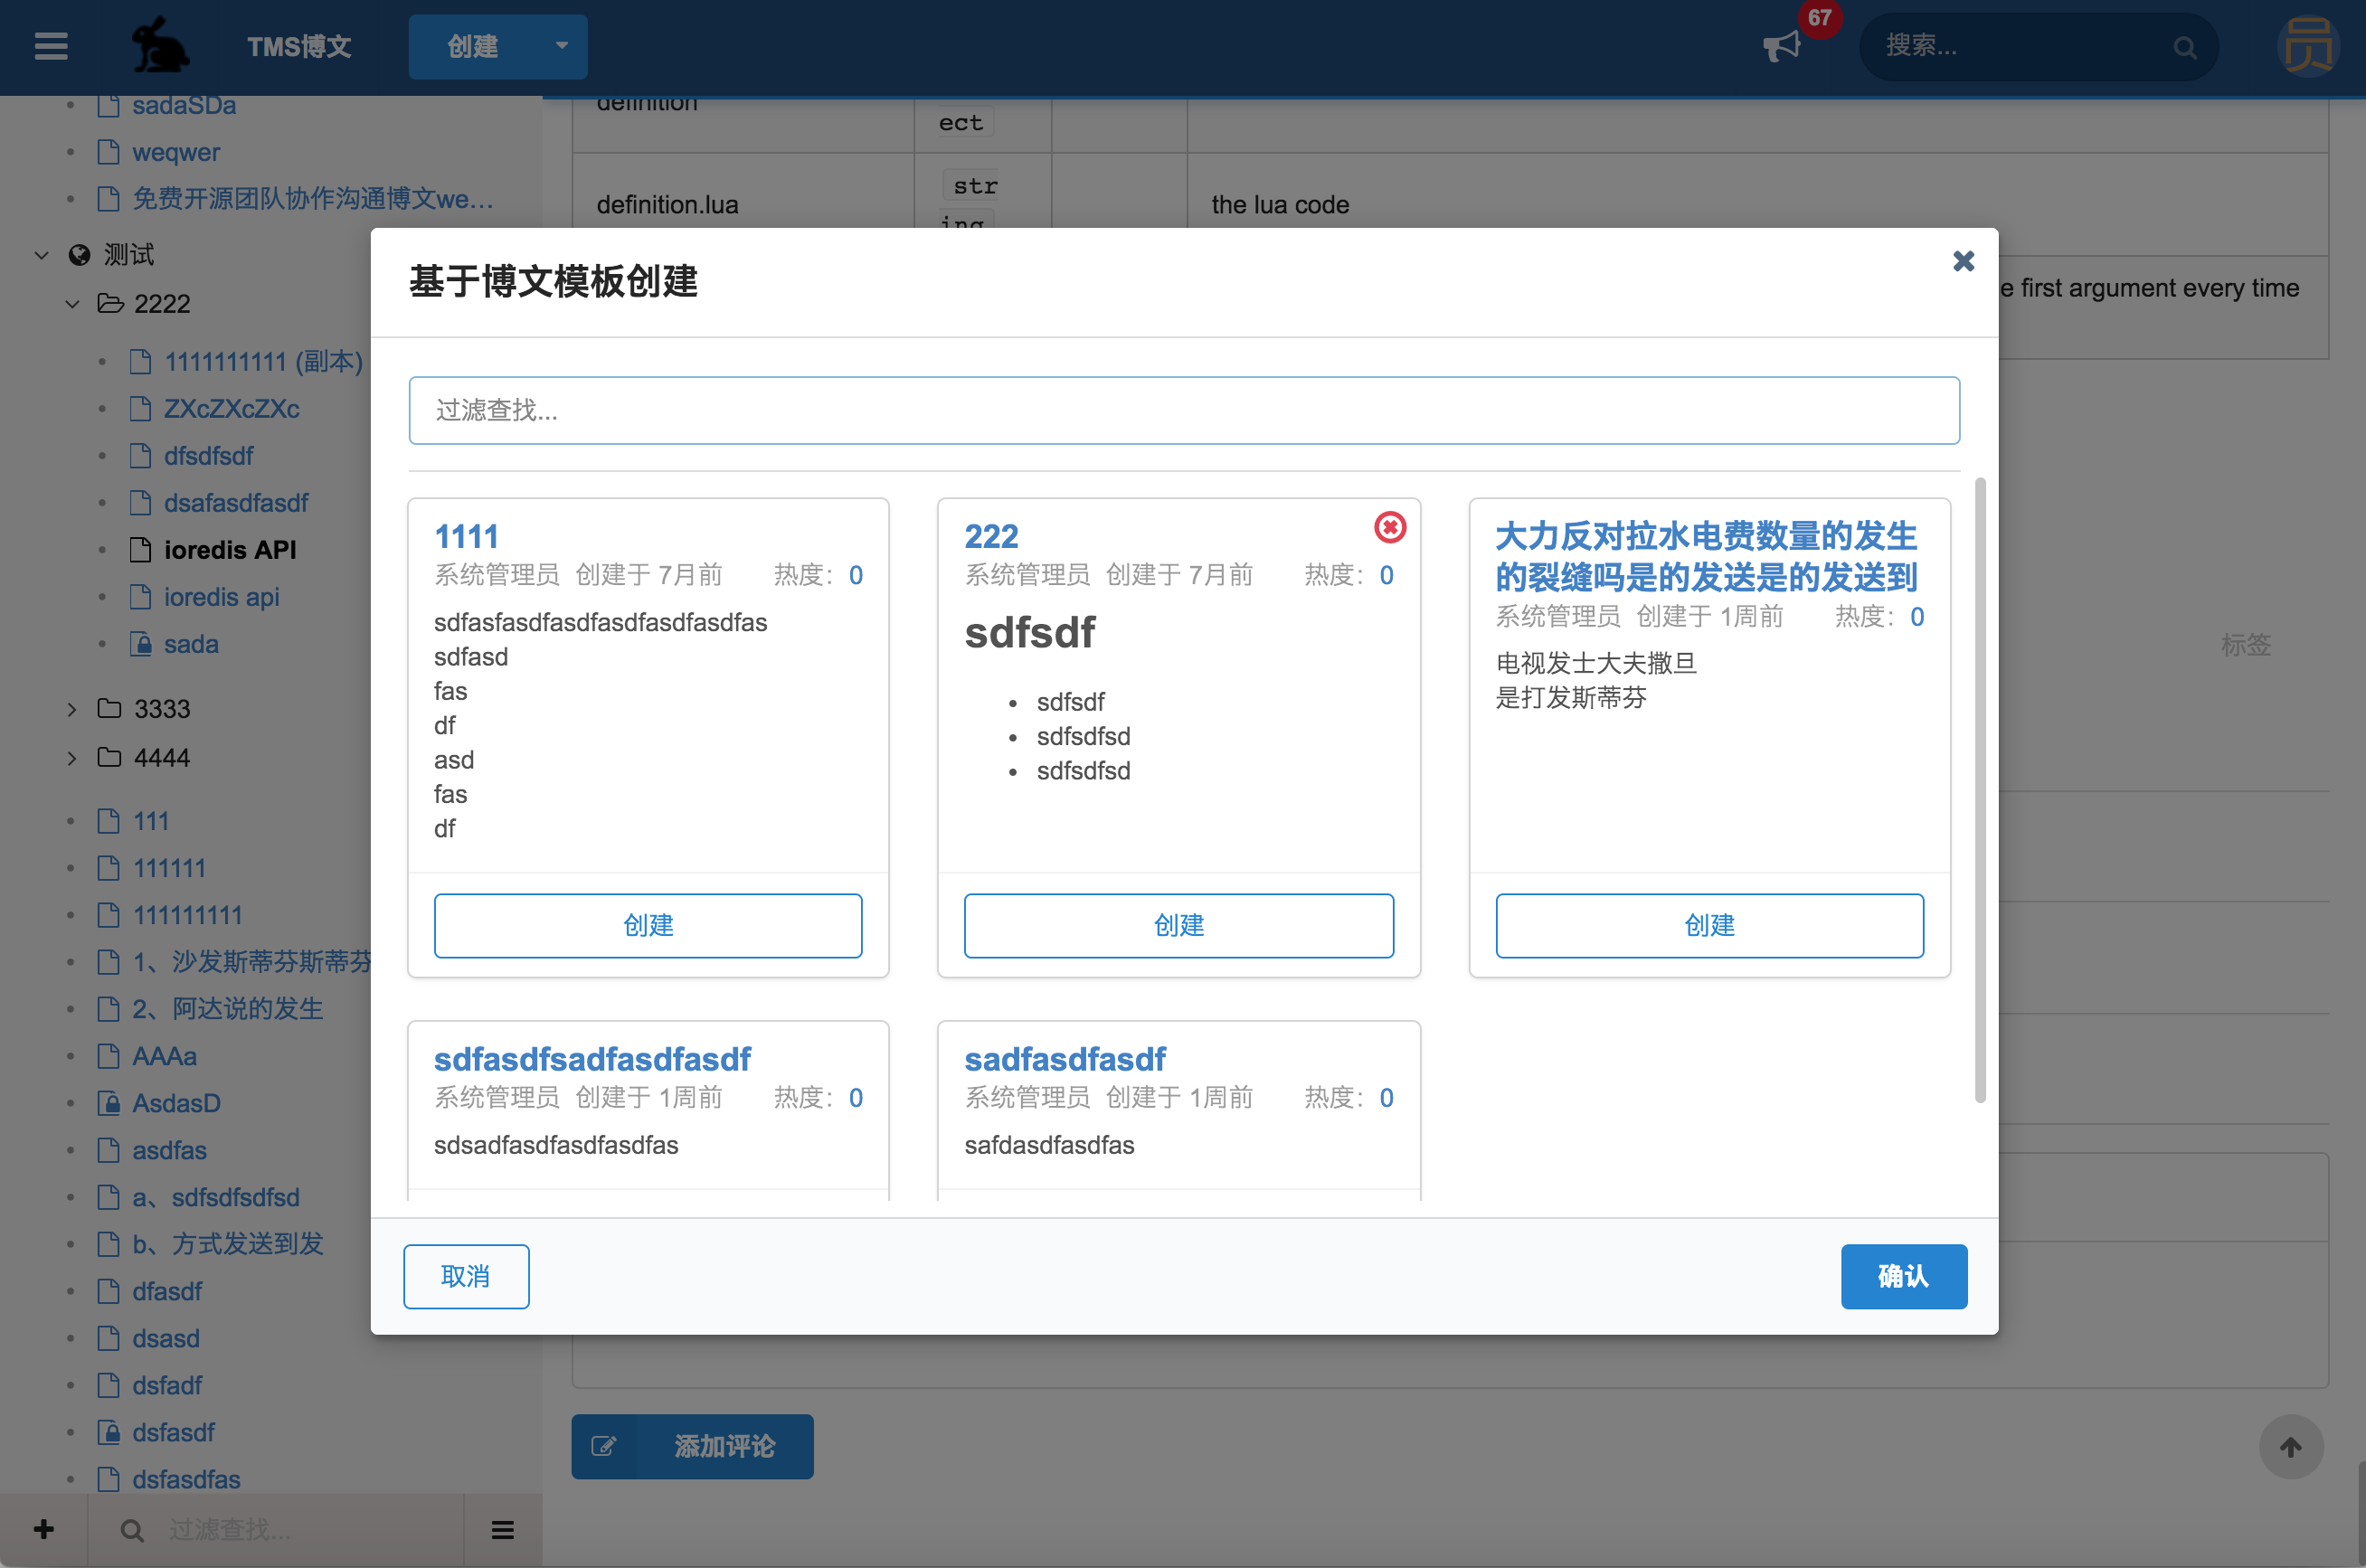Click the document icon beside ioredis API

141,549
